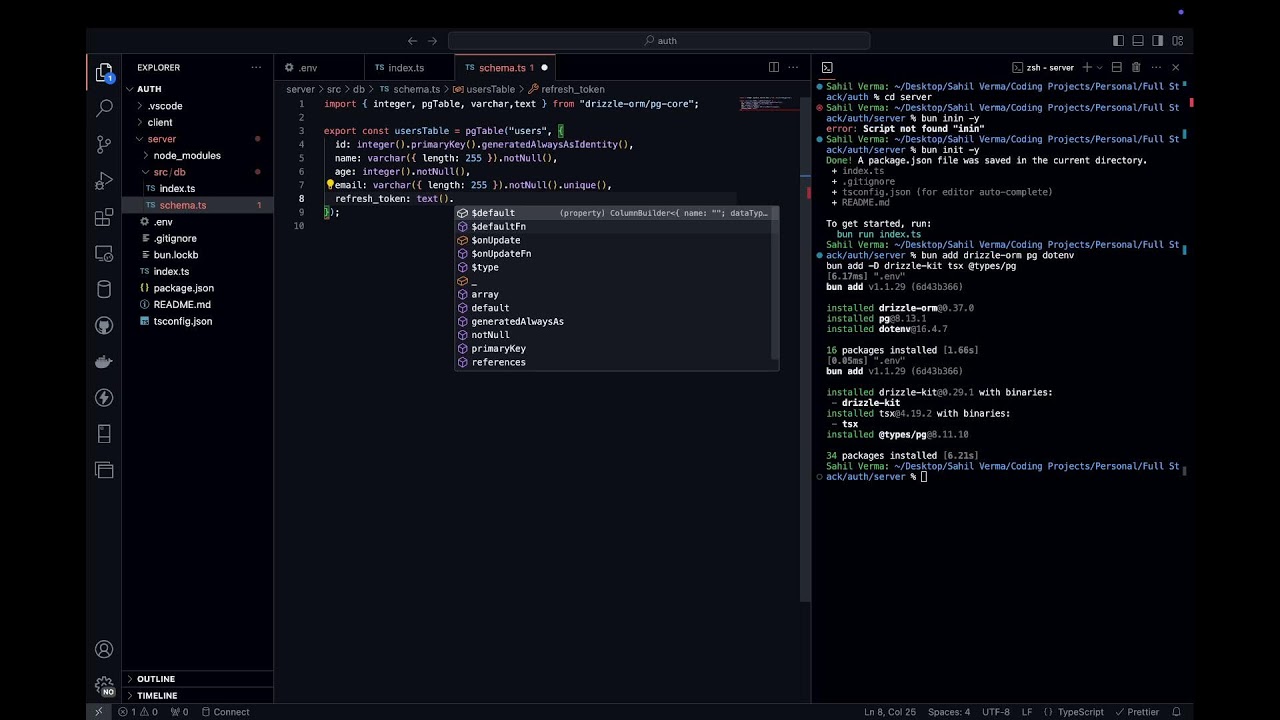Expand the client folder

coord(197,122)
